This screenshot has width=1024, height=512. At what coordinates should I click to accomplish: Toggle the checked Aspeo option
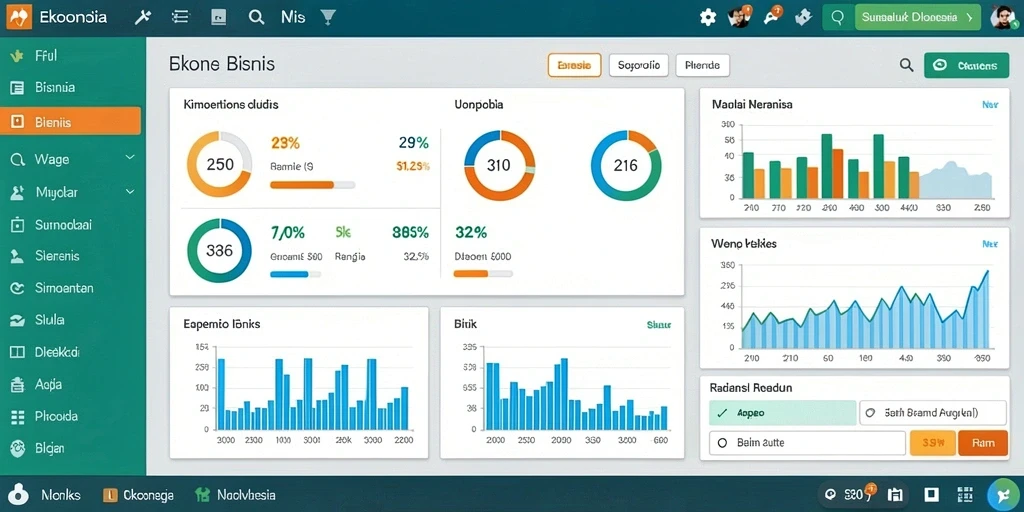pos(782,413)
